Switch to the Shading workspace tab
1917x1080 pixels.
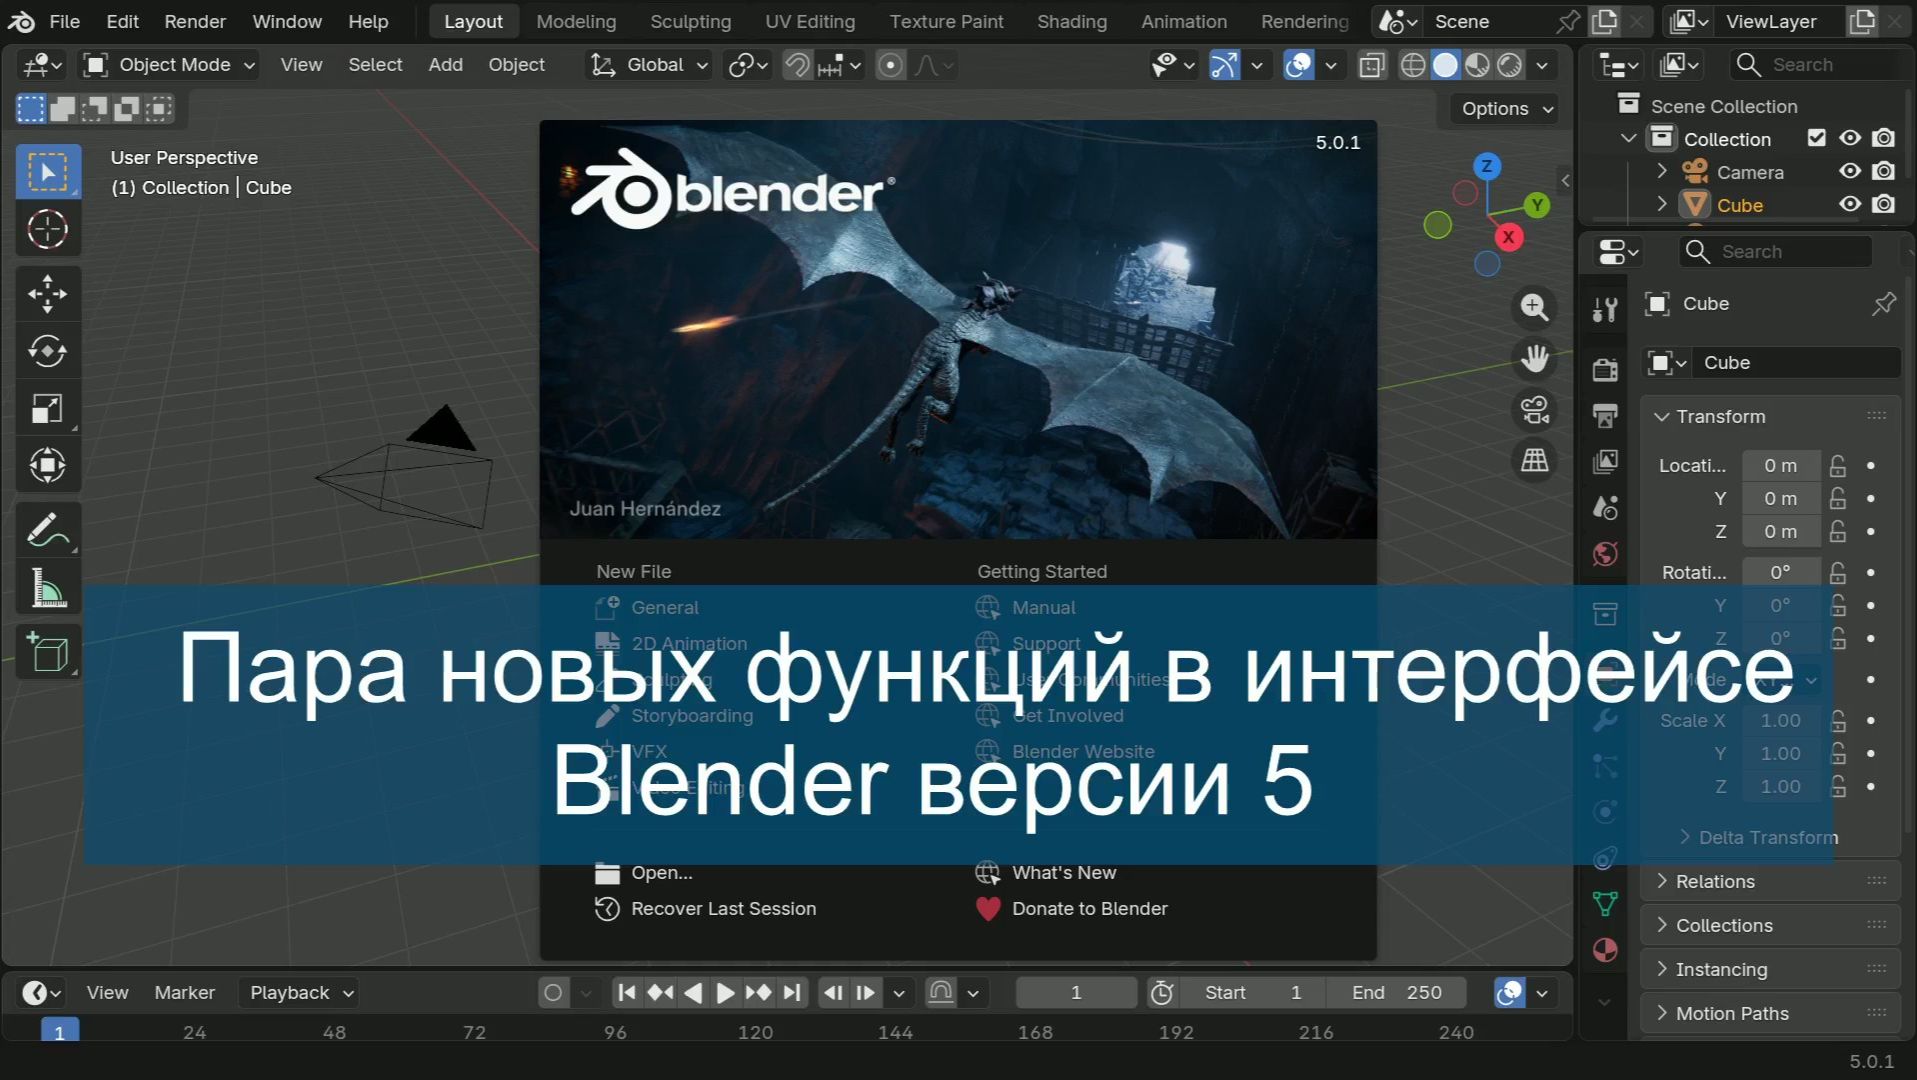click(x=1071, y=21)
